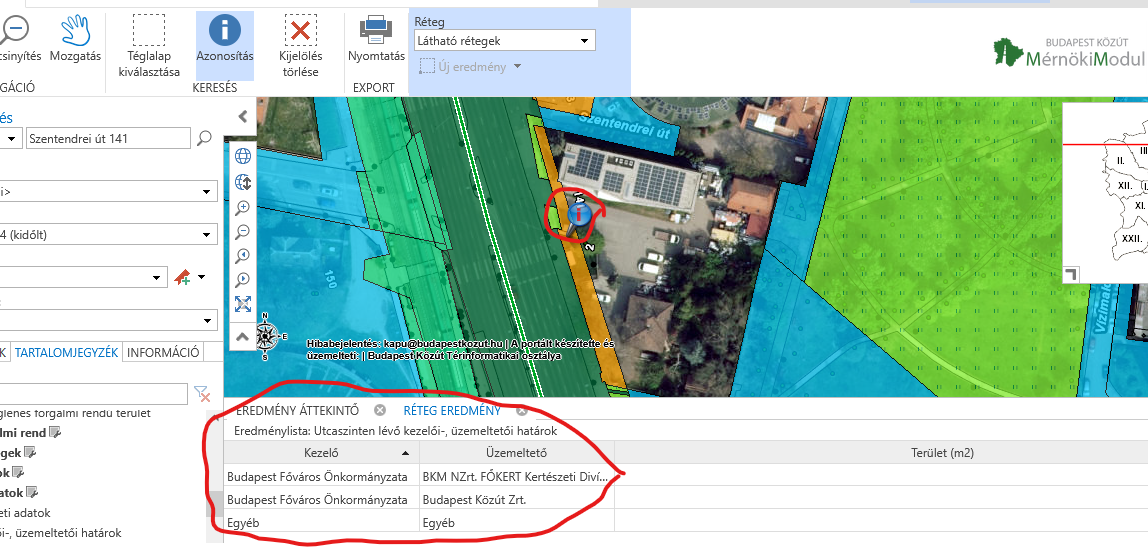Clear selection with Kijelölés törlése
1148x548 pixels.
(x=299, y=41)
